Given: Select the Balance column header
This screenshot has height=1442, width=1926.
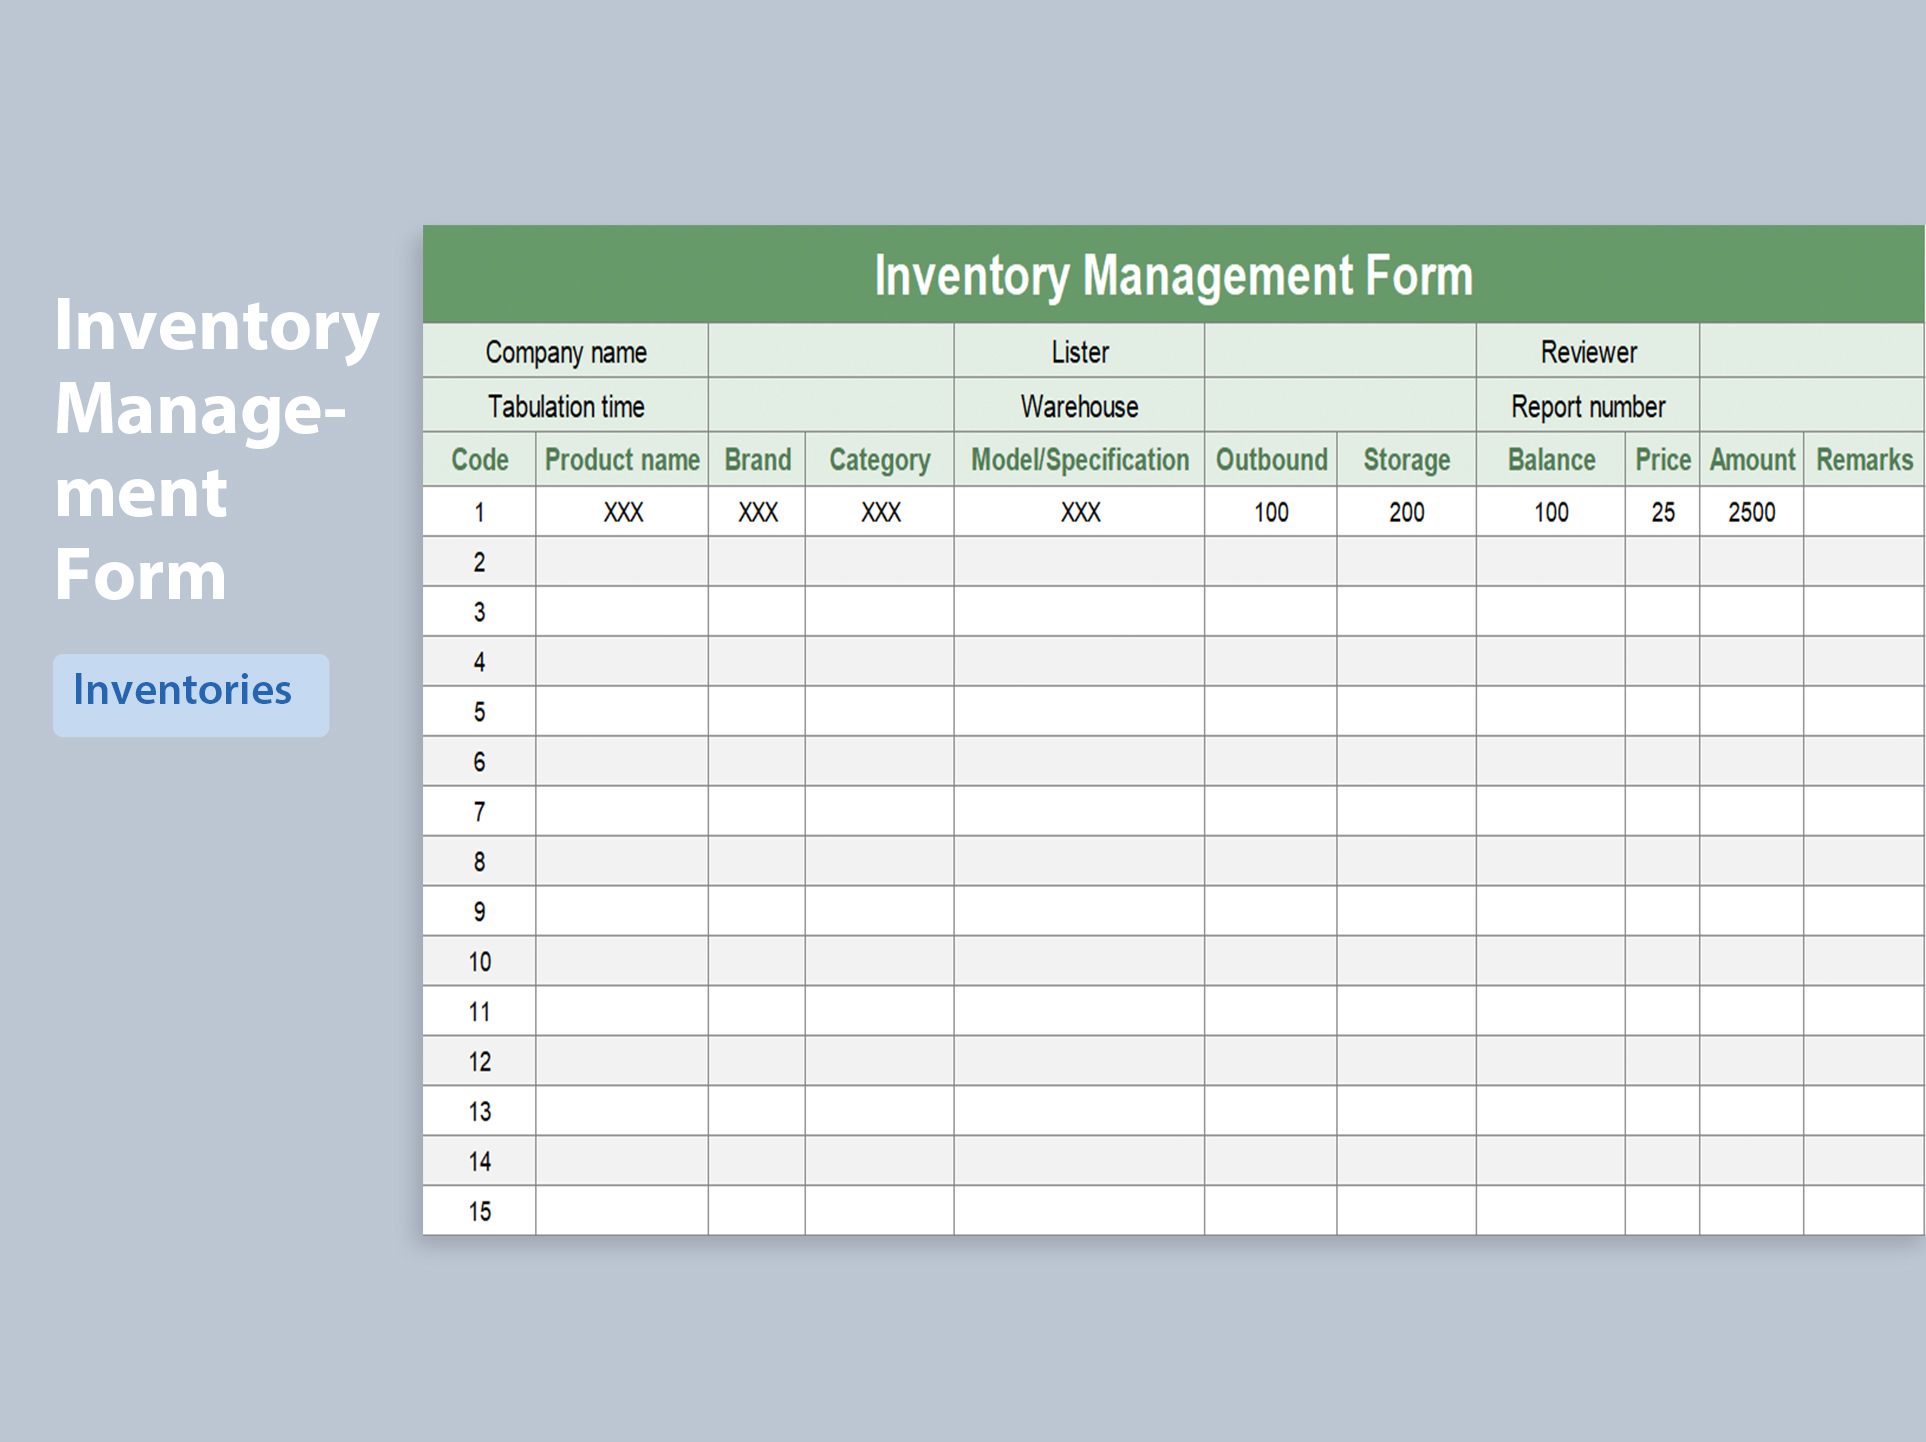Looking at the screenshot, I should click(x=1551, y=459).
